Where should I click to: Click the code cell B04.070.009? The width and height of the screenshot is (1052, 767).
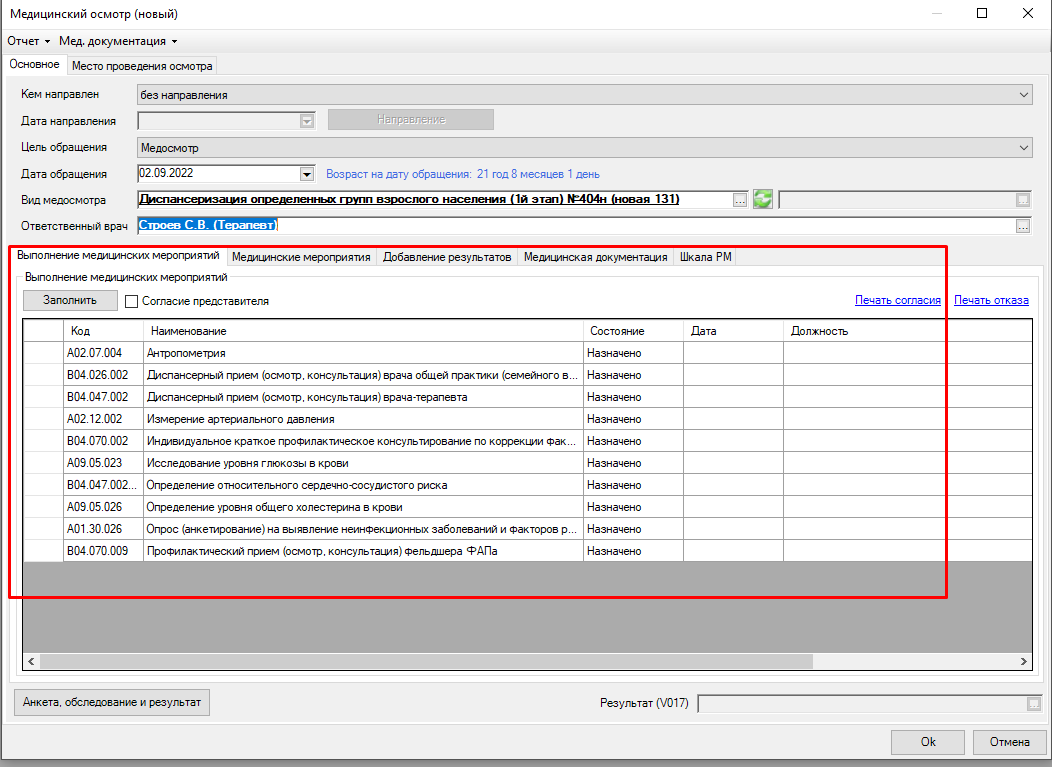(x=103, y=551)
